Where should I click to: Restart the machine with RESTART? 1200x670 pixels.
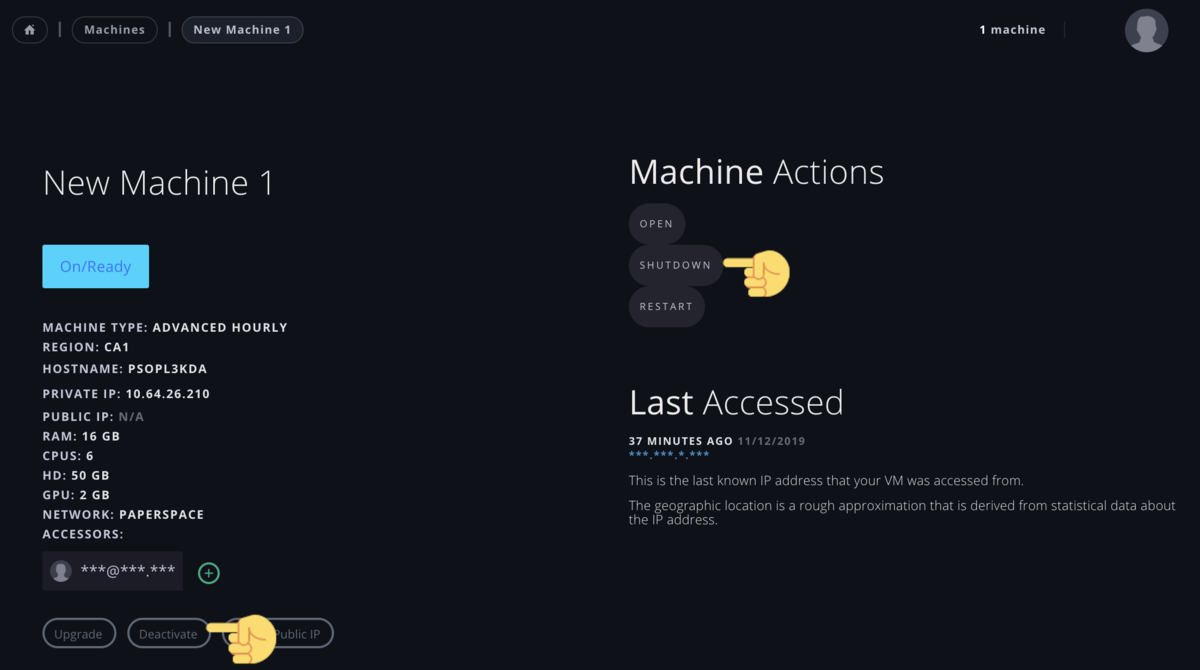666,306
